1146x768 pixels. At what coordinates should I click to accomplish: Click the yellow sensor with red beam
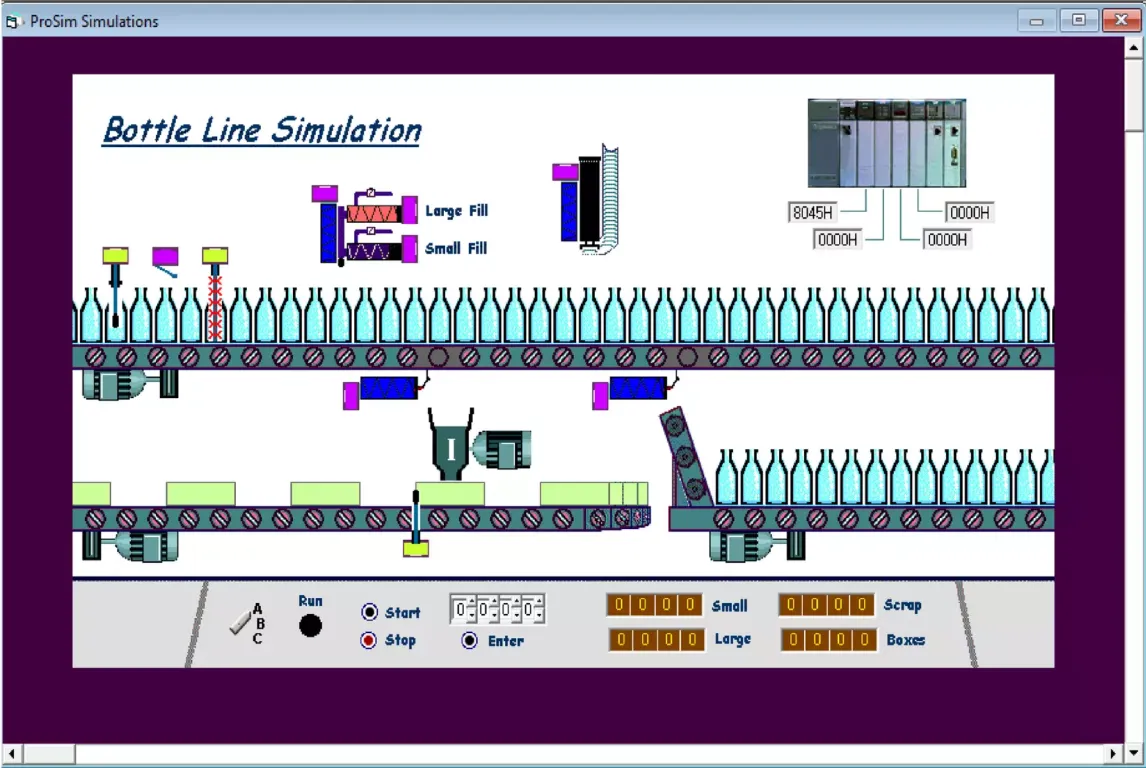coord(215,256)
